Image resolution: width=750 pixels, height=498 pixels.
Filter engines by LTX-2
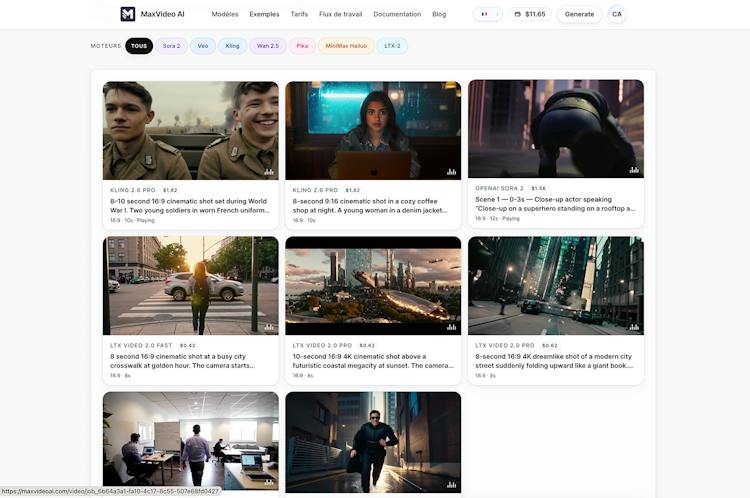(x=392, y=46)
